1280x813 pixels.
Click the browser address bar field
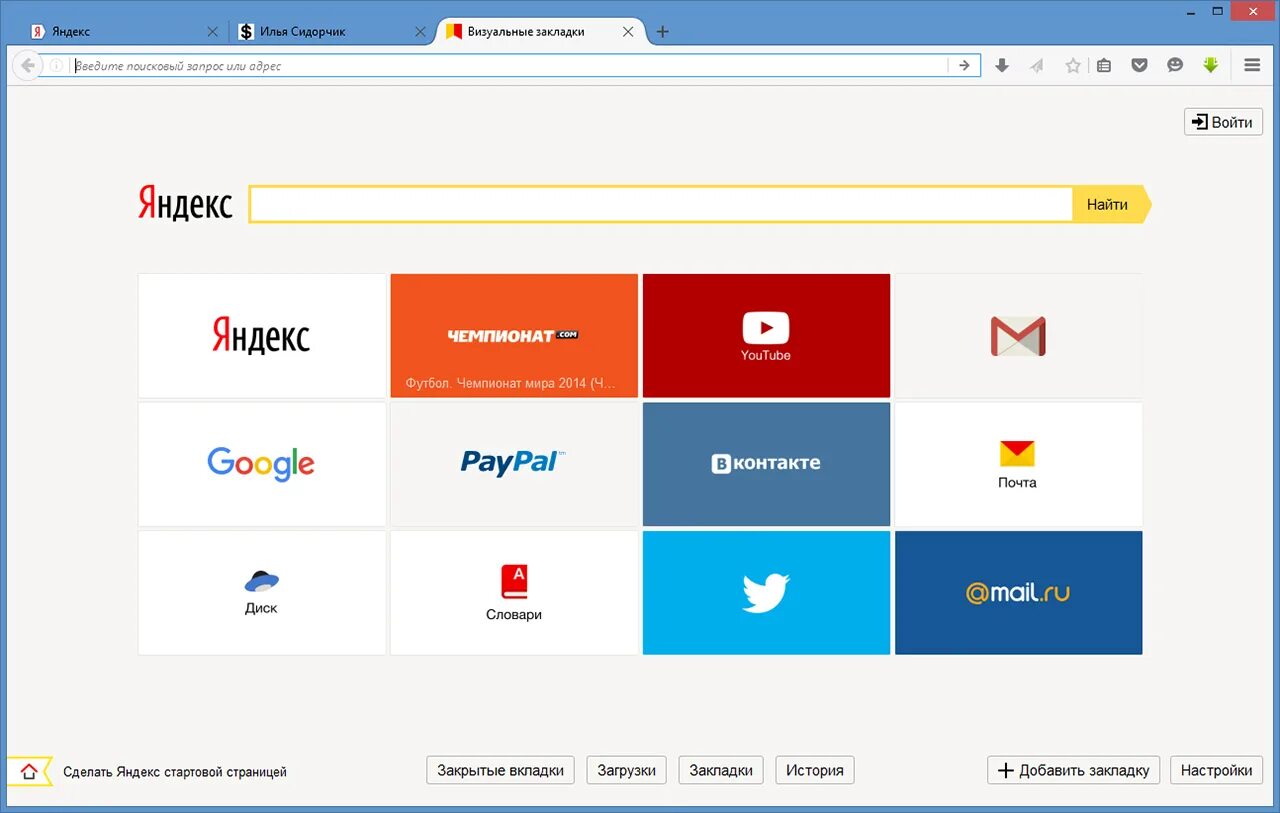(510, 66)
